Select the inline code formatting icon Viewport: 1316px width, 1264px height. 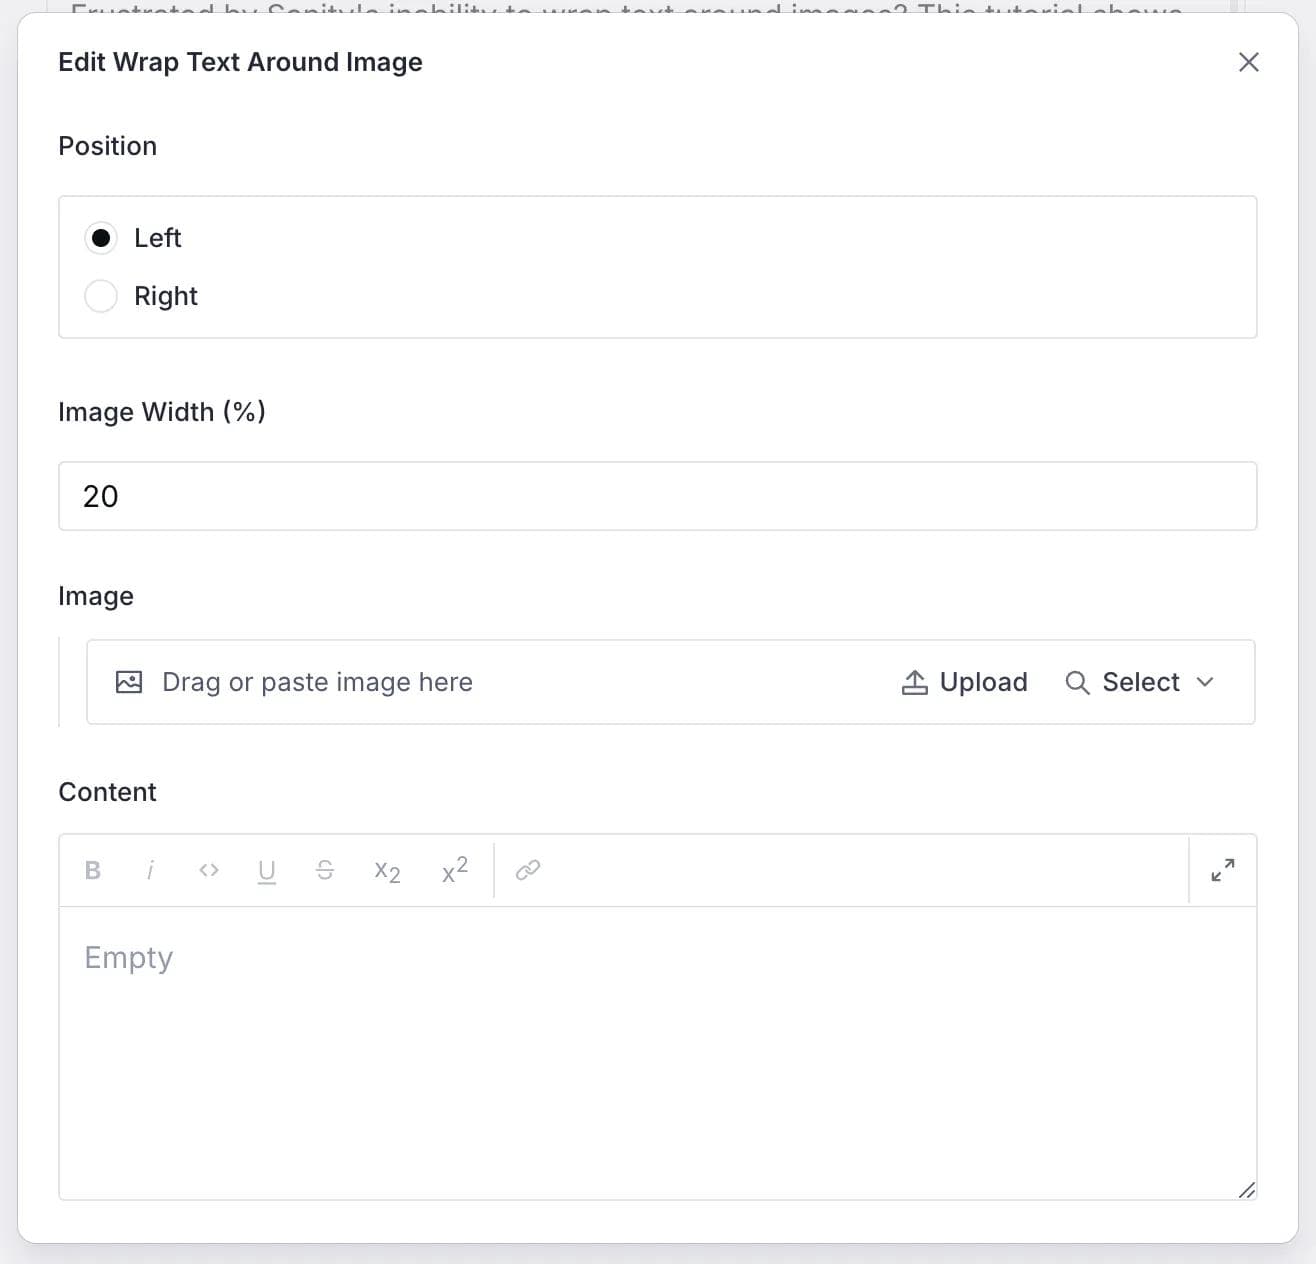pos(209,870)
